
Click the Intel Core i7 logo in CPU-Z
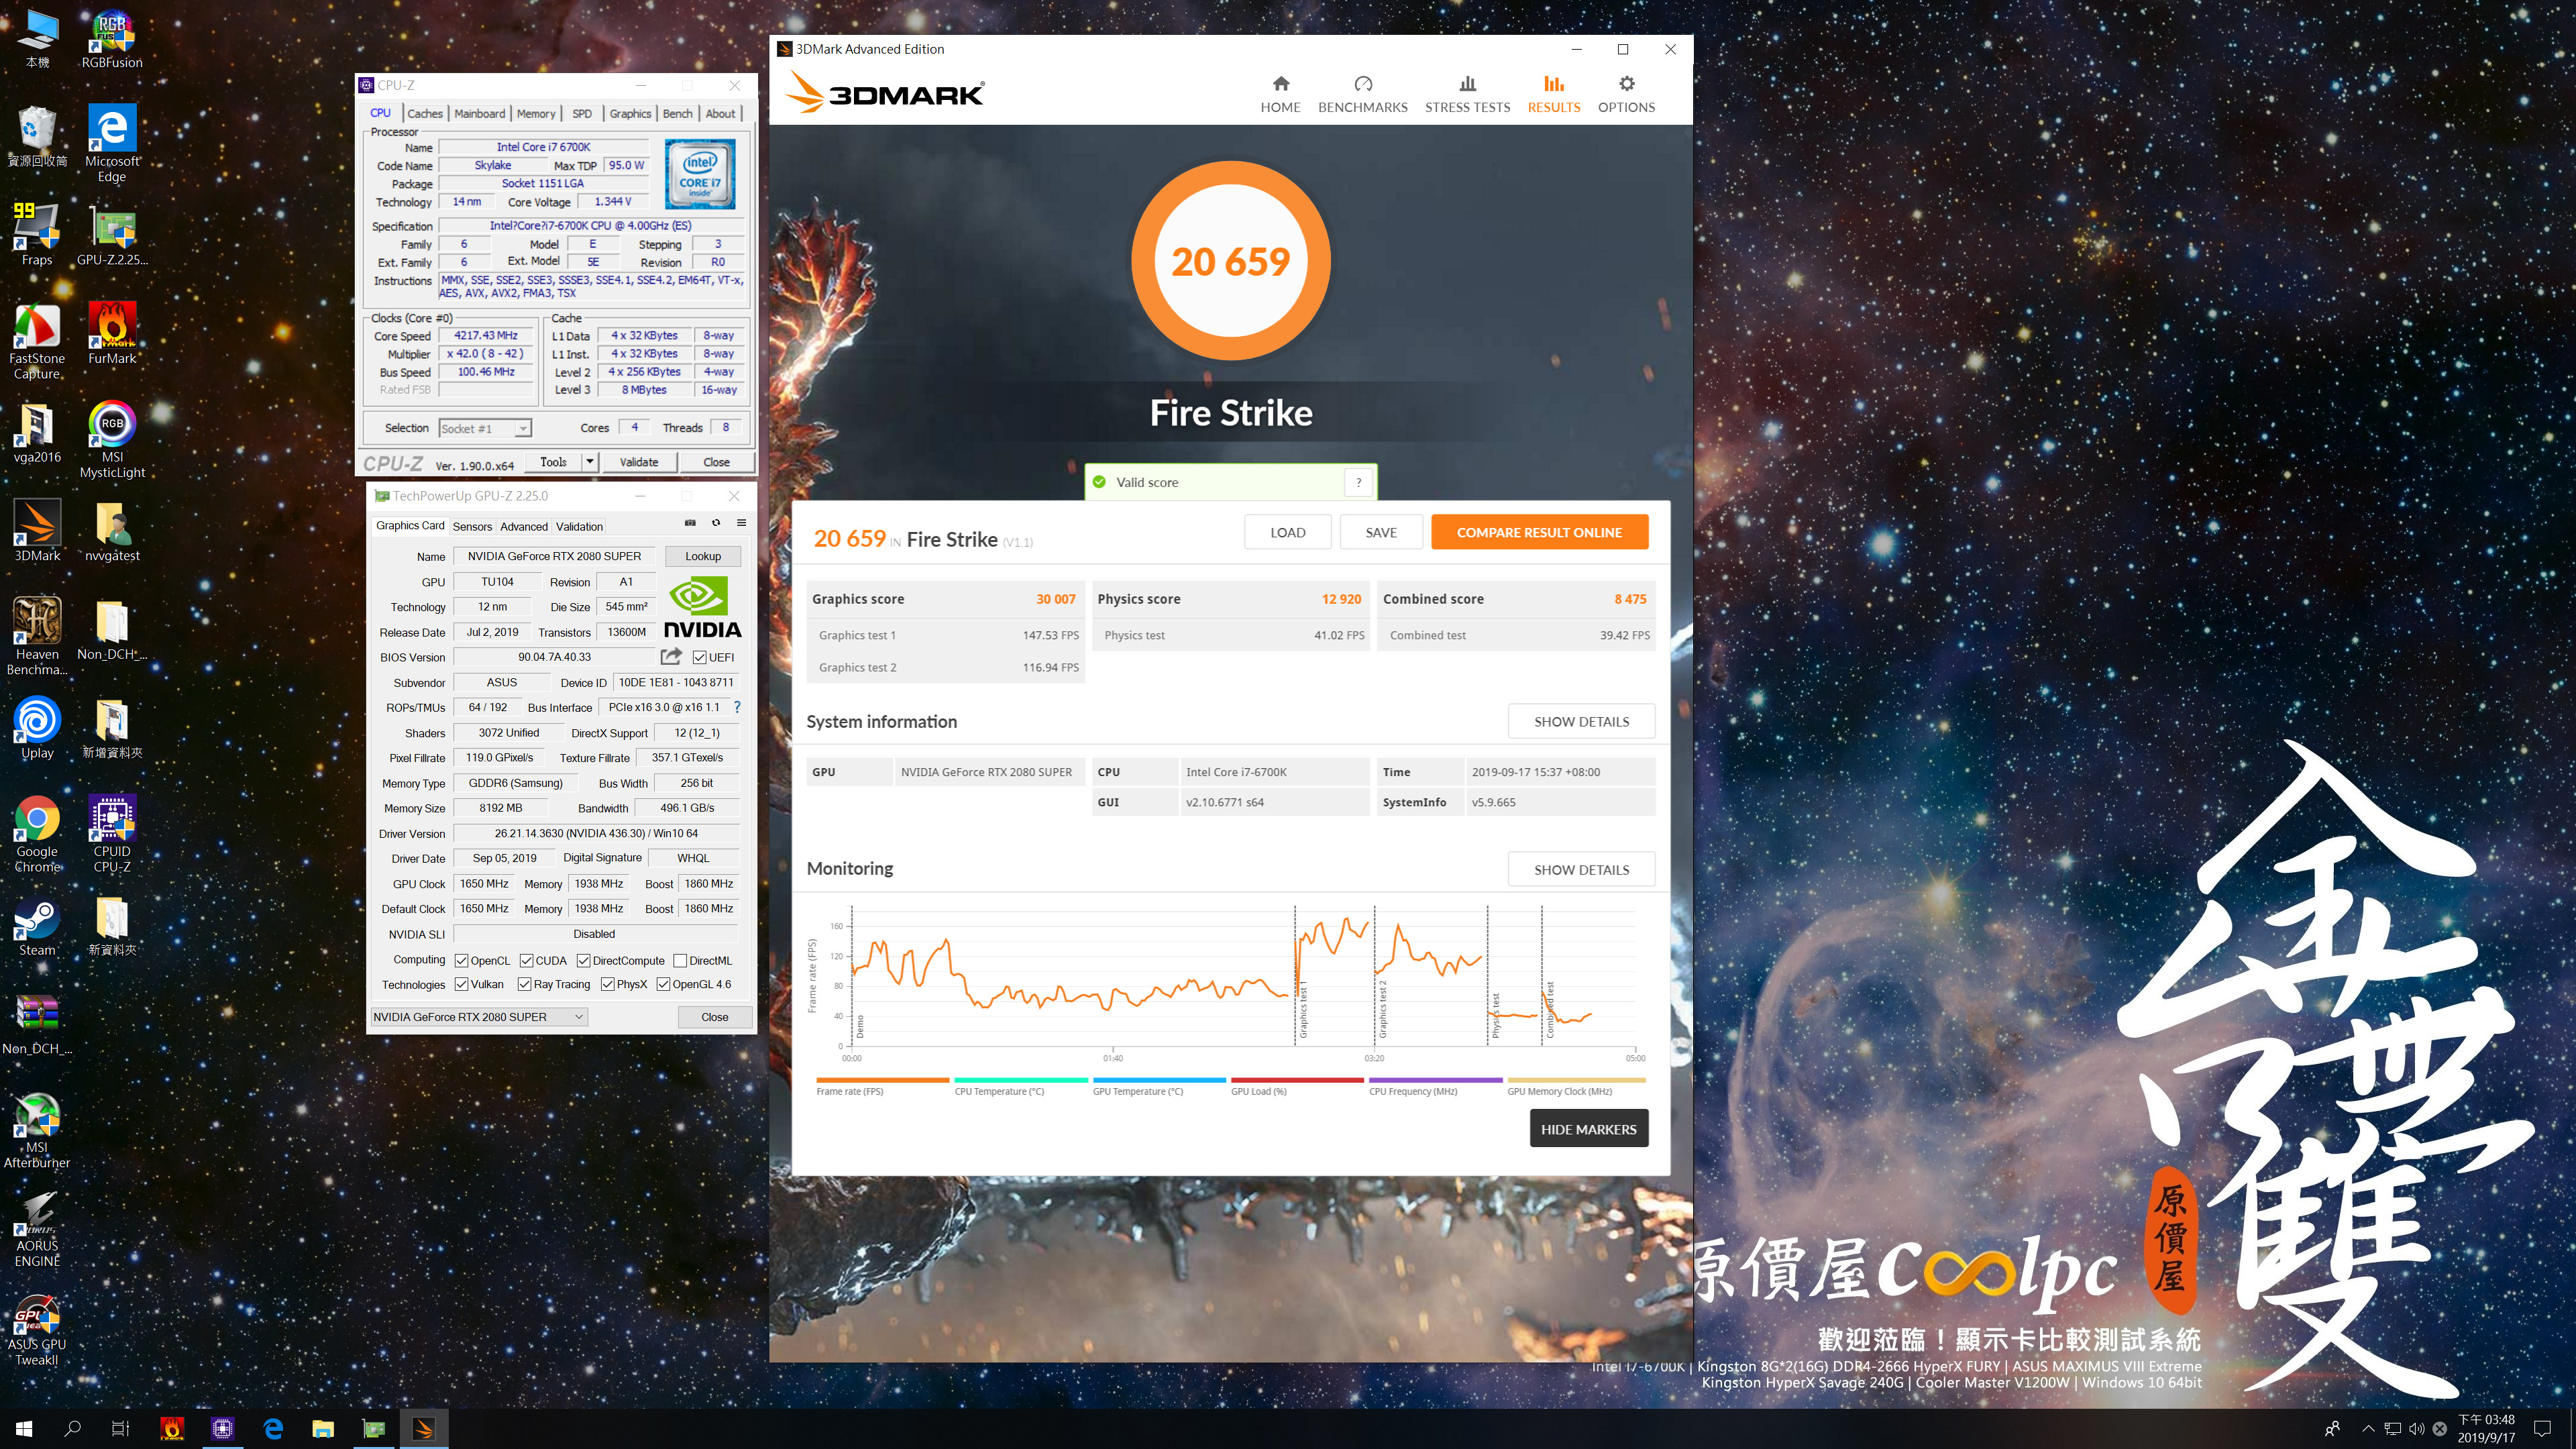click(x=700, y=174)
